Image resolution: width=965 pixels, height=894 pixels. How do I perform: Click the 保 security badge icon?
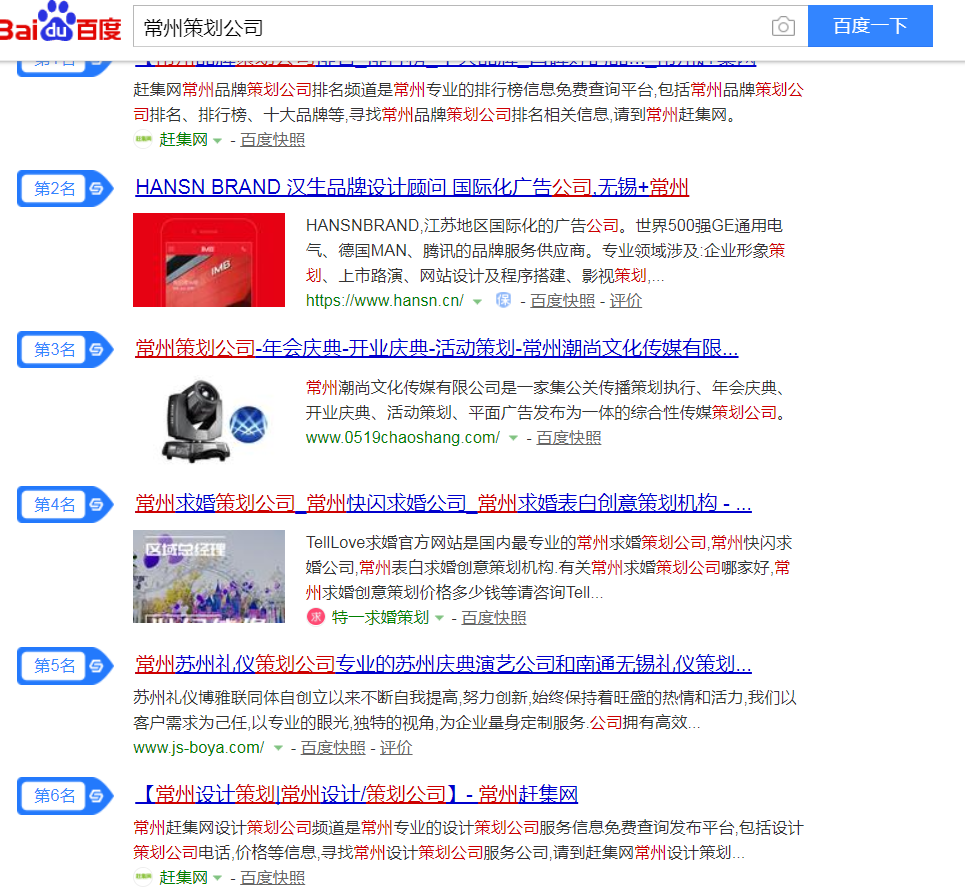click(503, 300)
